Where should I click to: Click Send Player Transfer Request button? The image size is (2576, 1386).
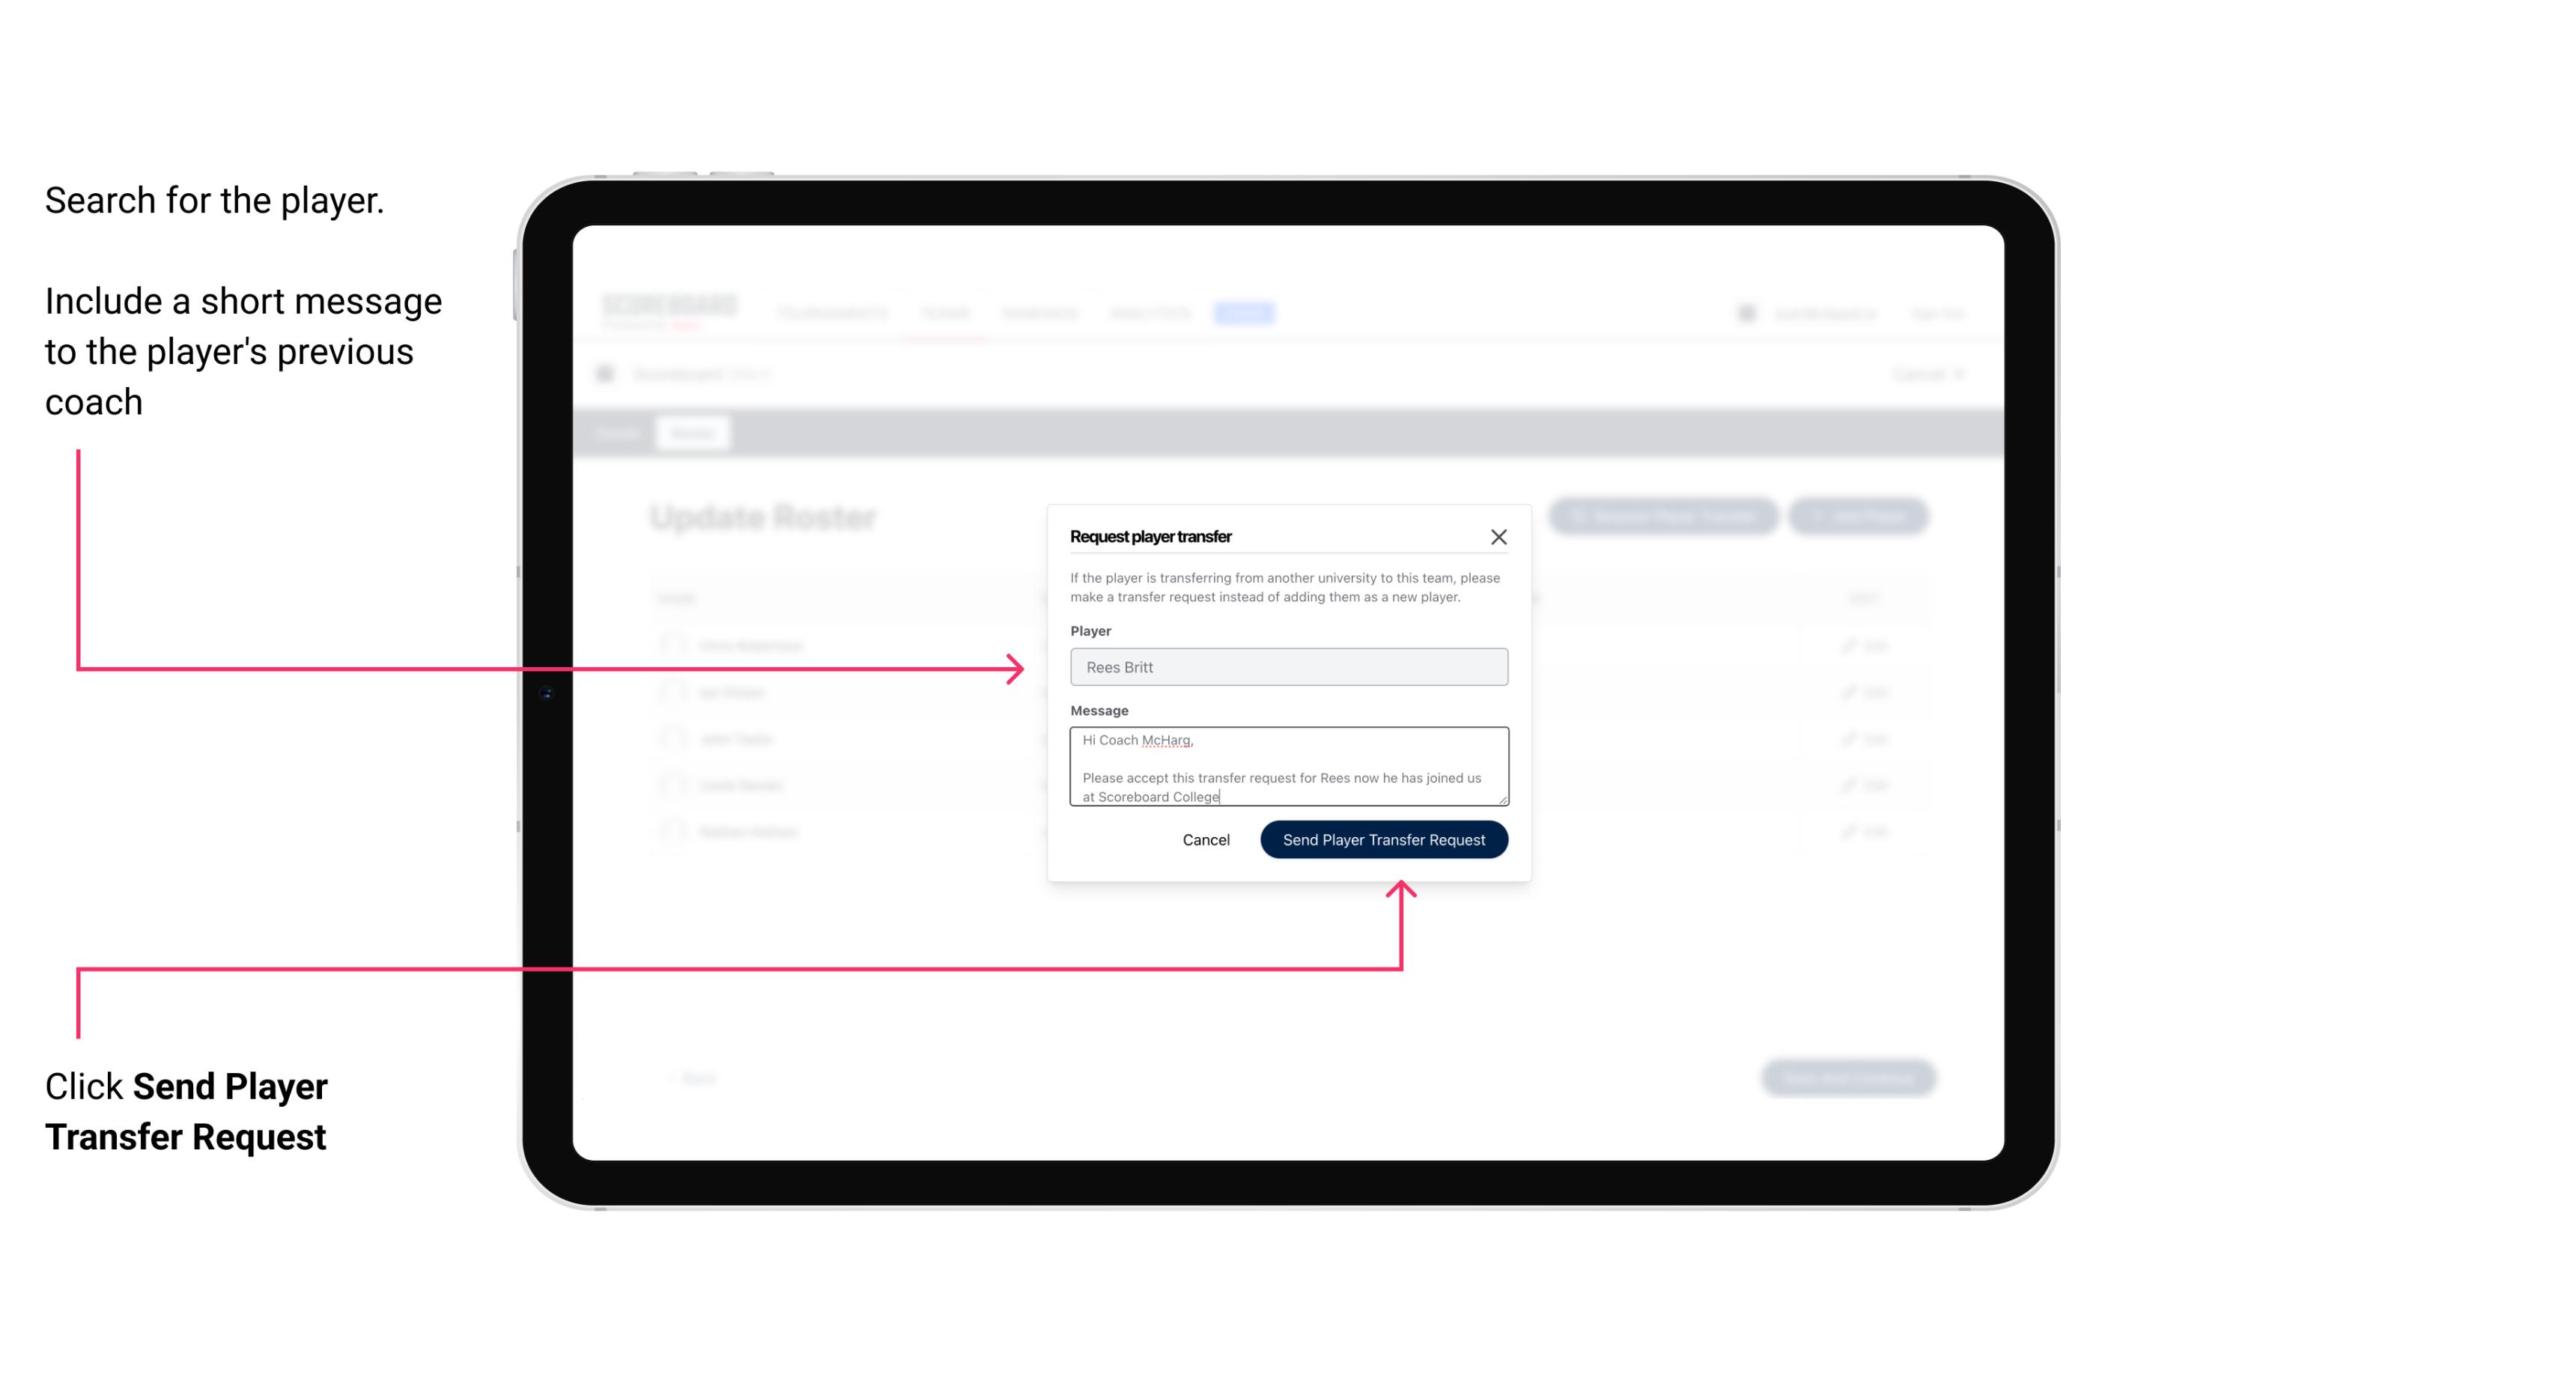(x=1383, y=838)
